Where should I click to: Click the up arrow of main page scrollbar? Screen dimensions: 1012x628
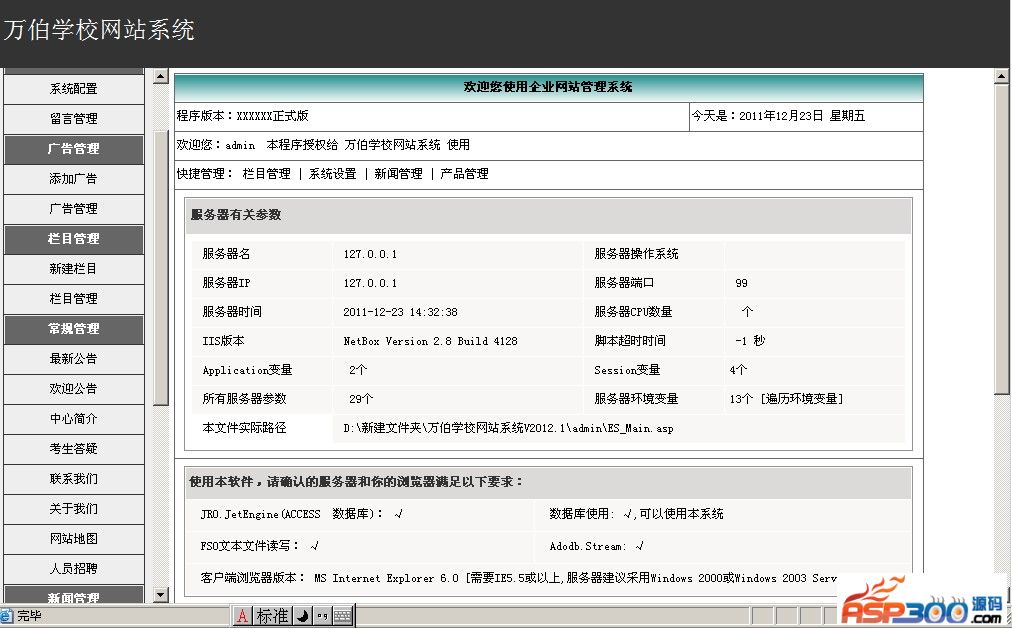click(x=1001, y=76)
